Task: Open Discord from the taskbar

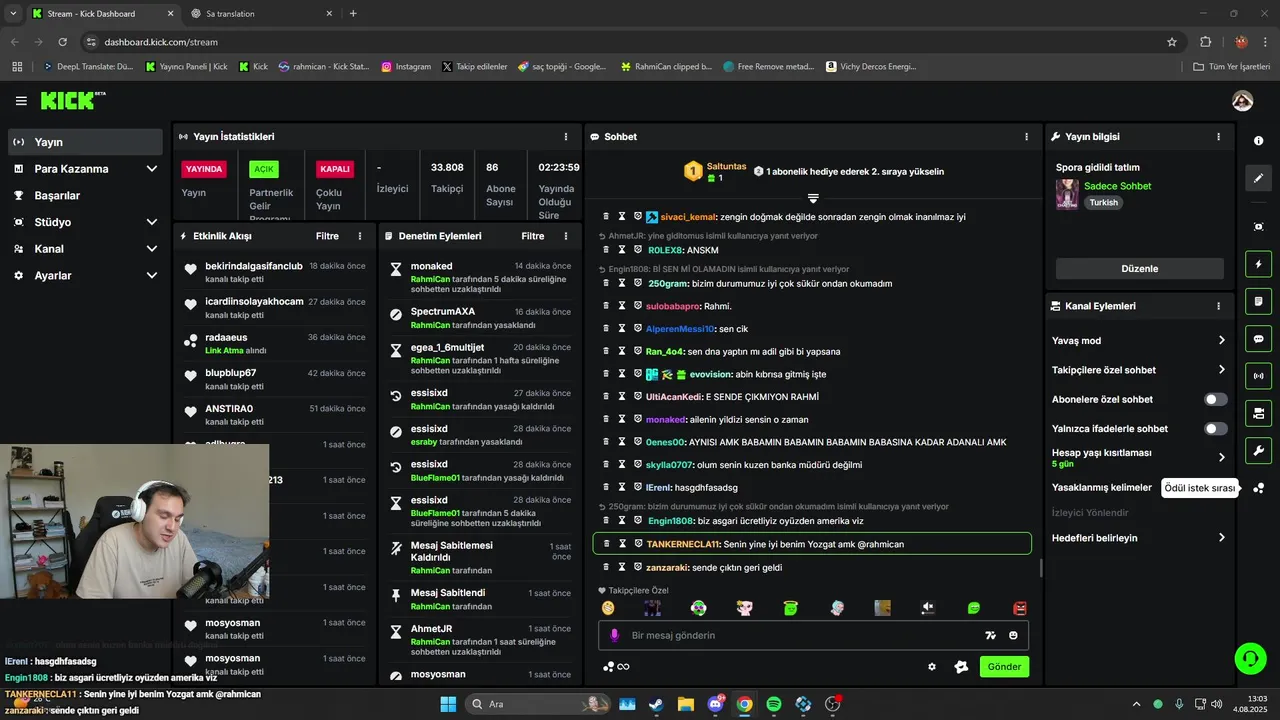Action: (x=715, y=704)
